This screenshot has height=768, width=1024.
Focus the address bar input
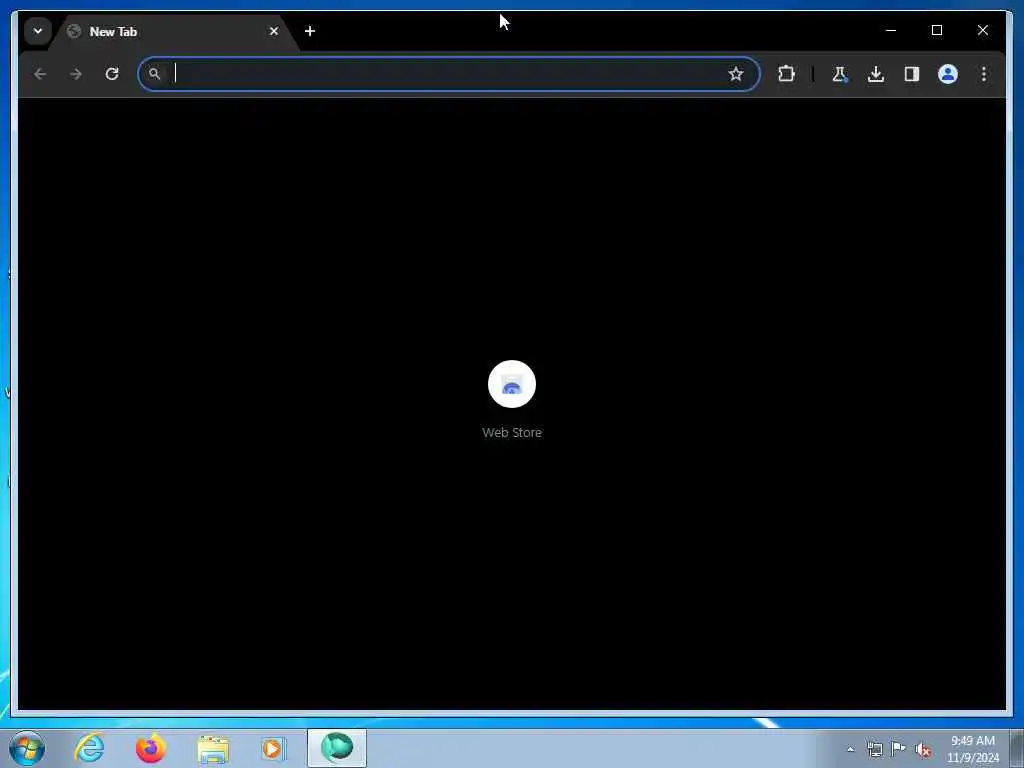pyautogui.click(x=447, y=74)
